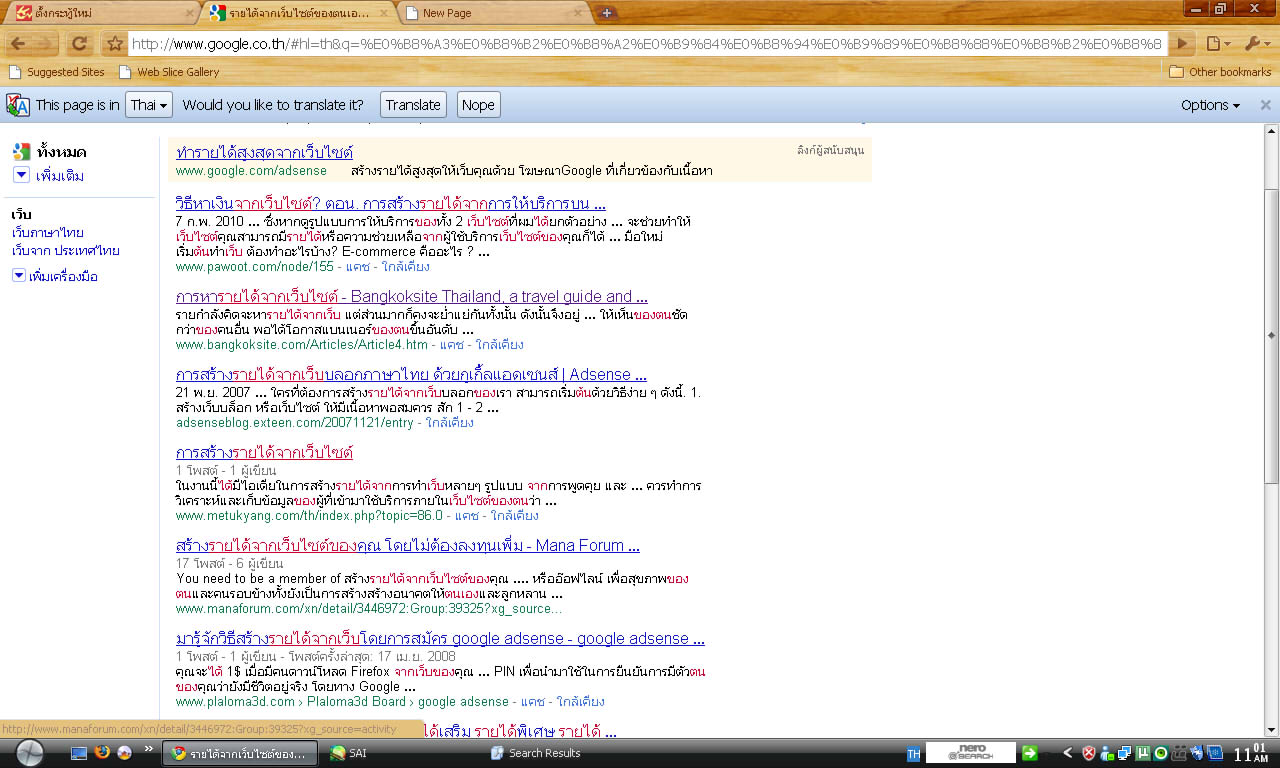The height and width of the screenshot is (768, 1280).
Task: Open the Bangkoksite Thailand travel guide result
Action: pos(412,296)
